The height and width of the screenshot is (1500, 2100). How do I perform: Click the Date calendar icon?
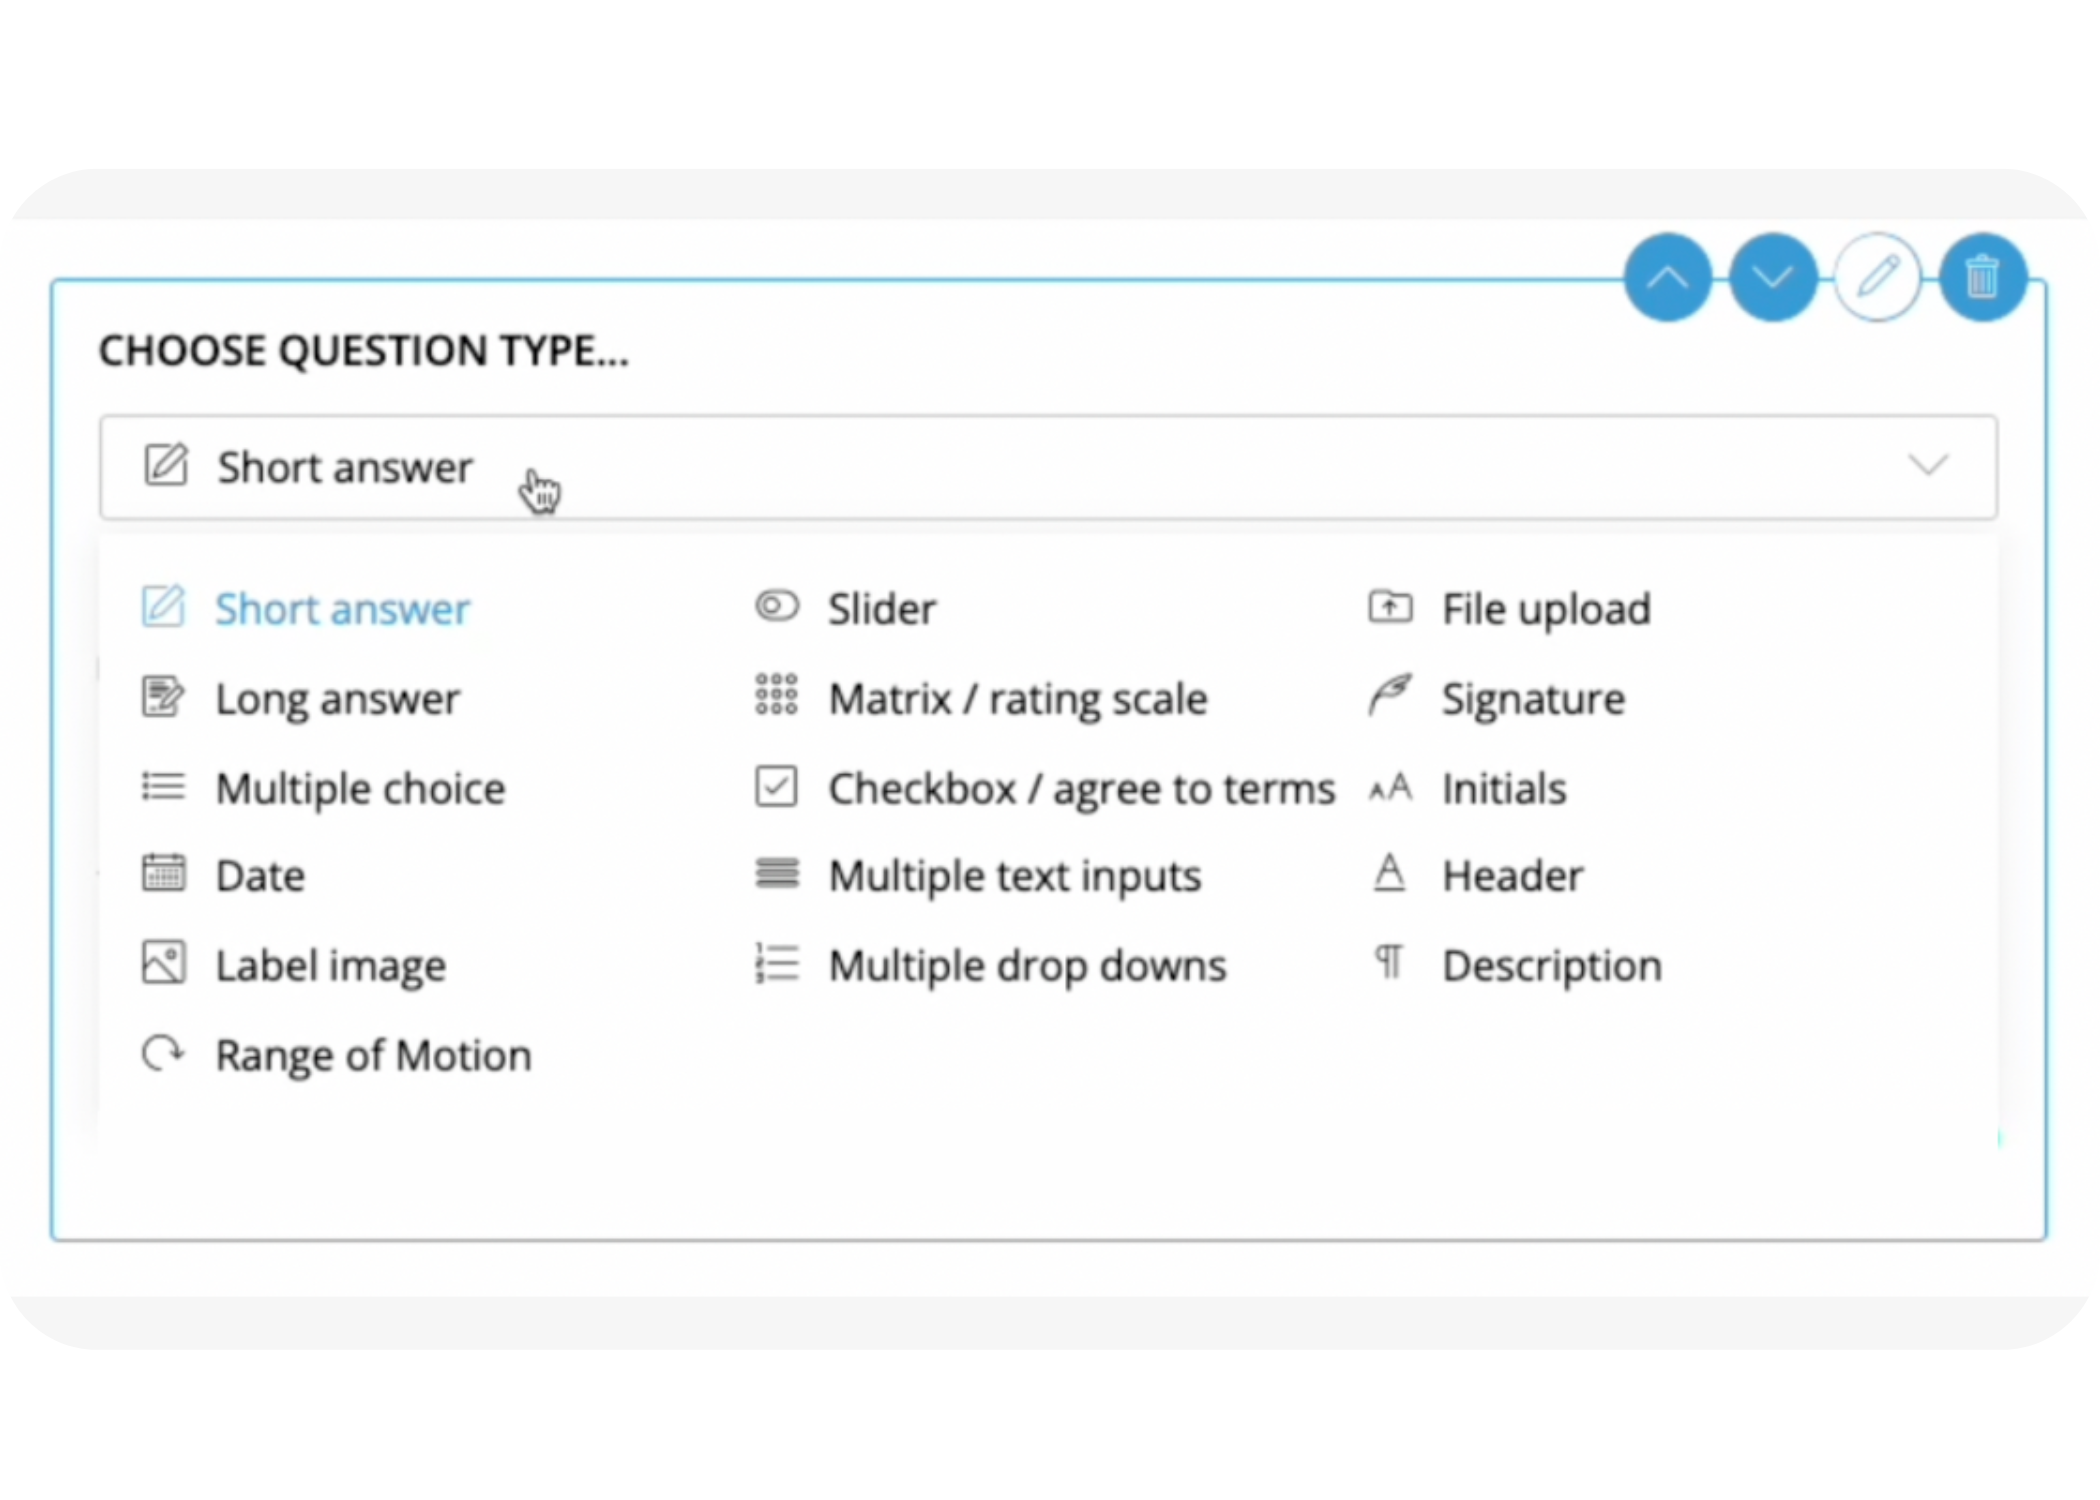[163, 873]
